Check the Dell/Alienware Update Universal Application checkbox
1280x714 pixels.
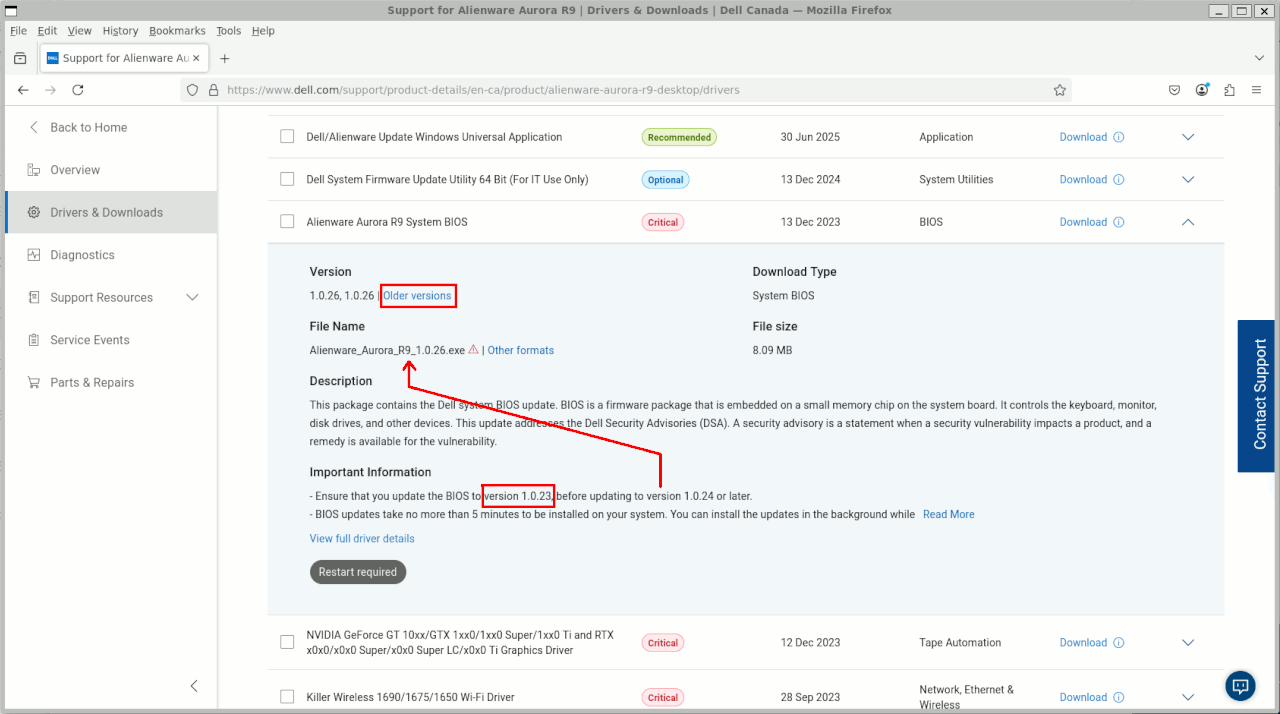(x=287, y=137)
